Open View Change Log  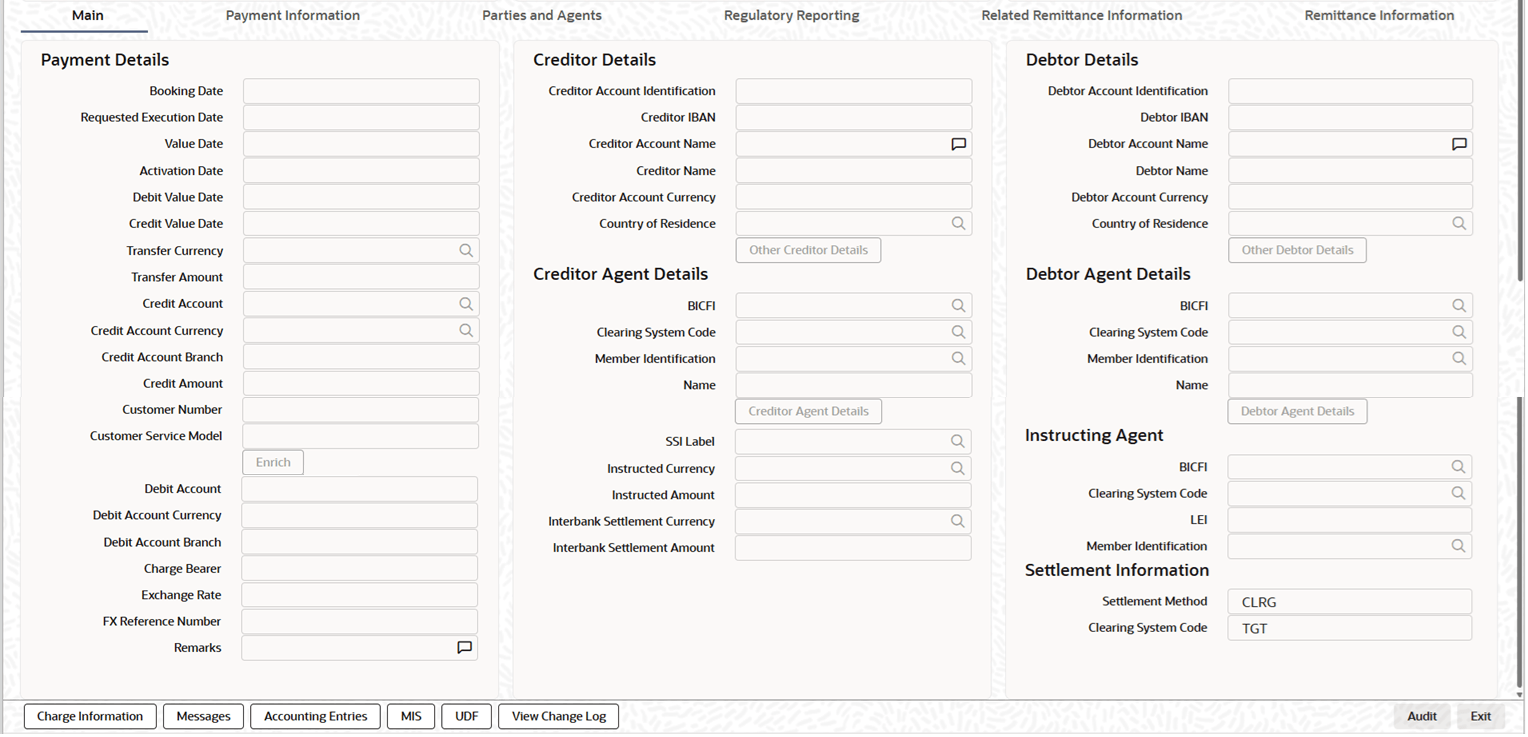tap(559, 716)
